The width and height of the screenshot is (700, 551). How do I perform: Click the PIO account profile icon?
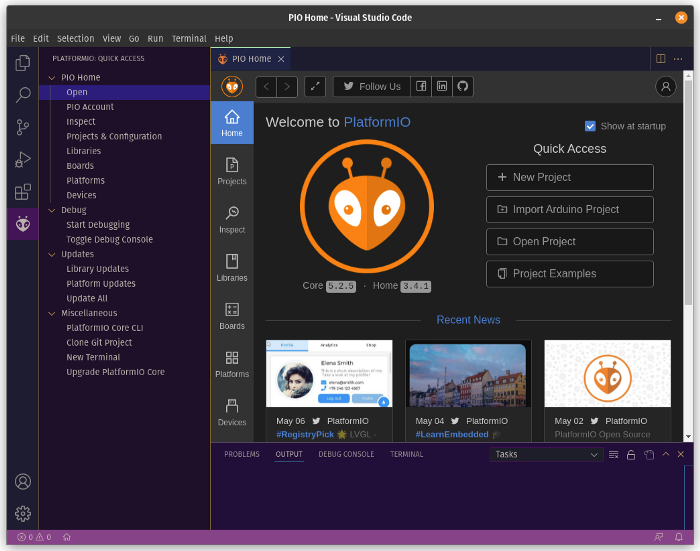coord(666,87)
